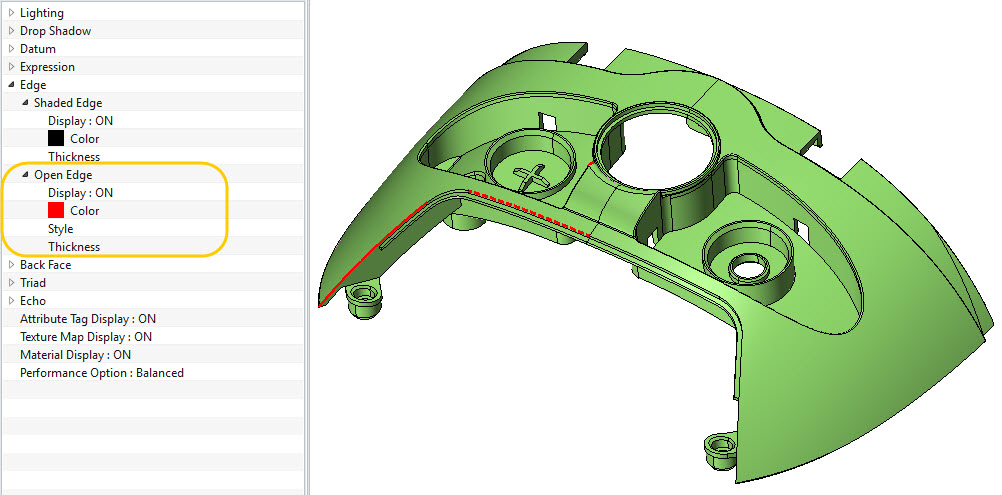Image resolution: width=1002 pixels, height=495 pixels.
Task: Change Performance Option : Balanced
Action: [x=102, y=372]
